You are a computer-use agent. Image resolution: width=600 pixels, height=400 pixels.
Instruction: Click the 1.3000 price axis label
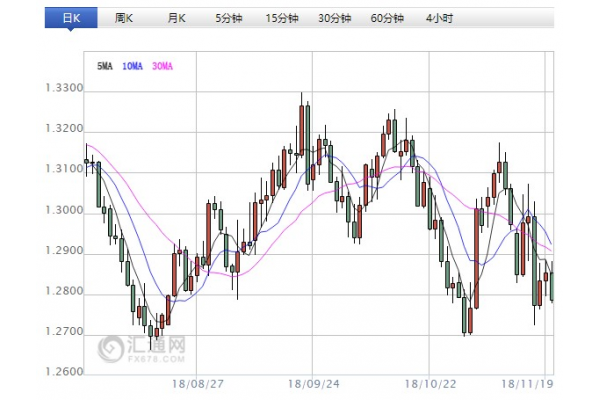click(64, 211)
